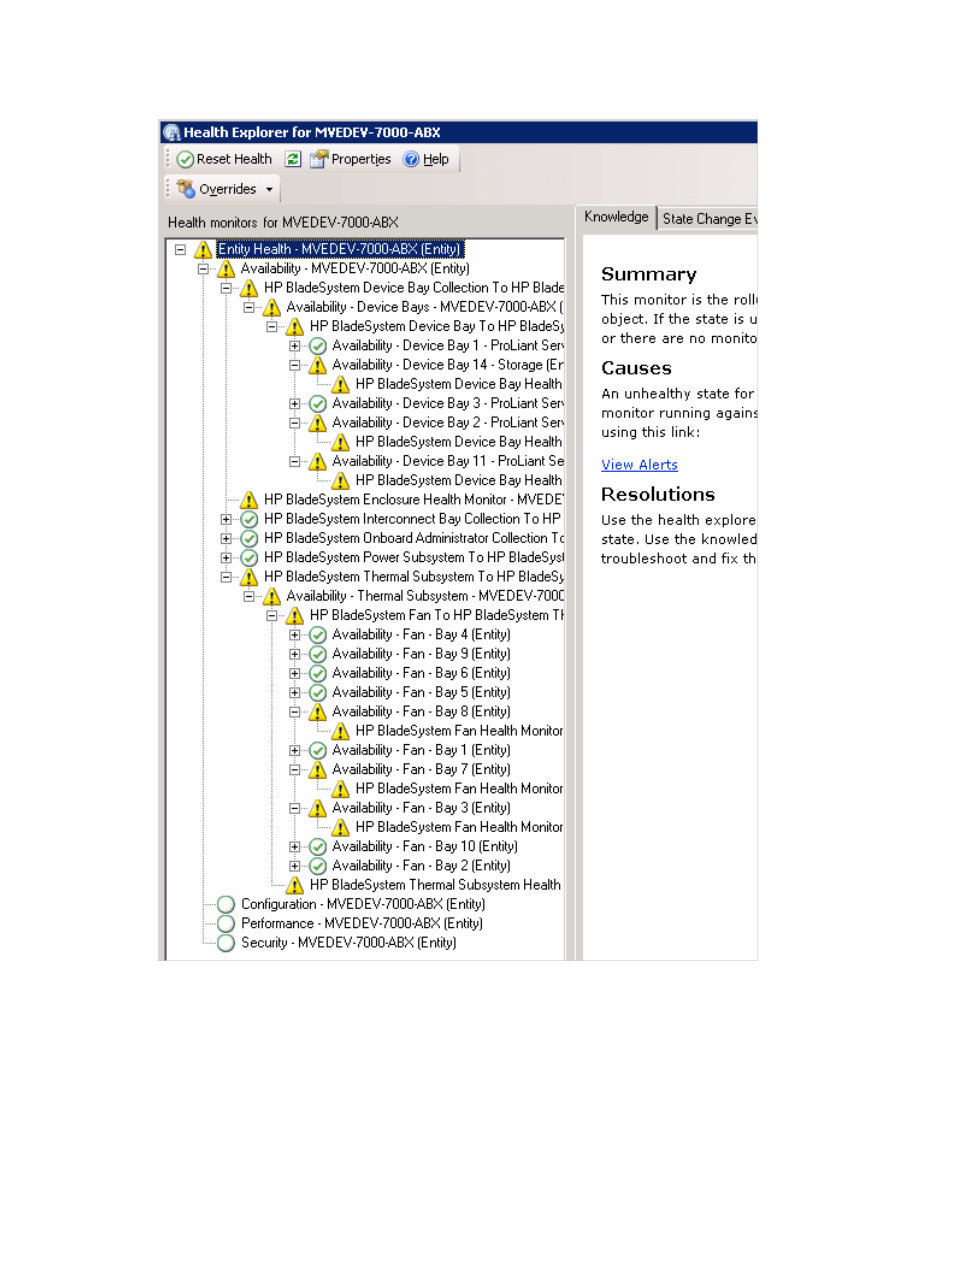The image size is (954, 1270).
Task: Open Properties from the toolbar
Action: (x=350, y=159)
